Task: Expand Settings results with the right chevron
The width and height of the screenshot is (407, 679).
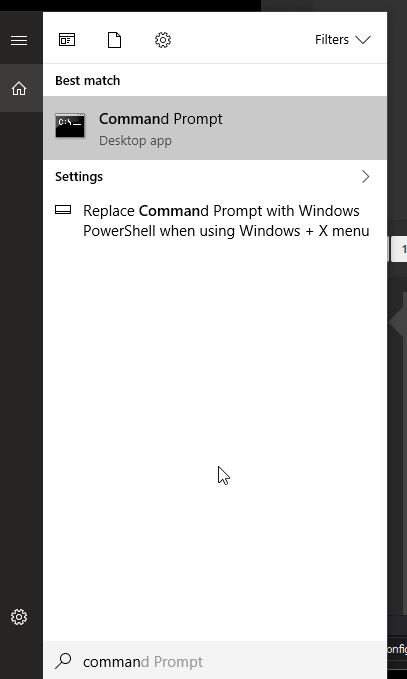Action: [x=365, y=177]
